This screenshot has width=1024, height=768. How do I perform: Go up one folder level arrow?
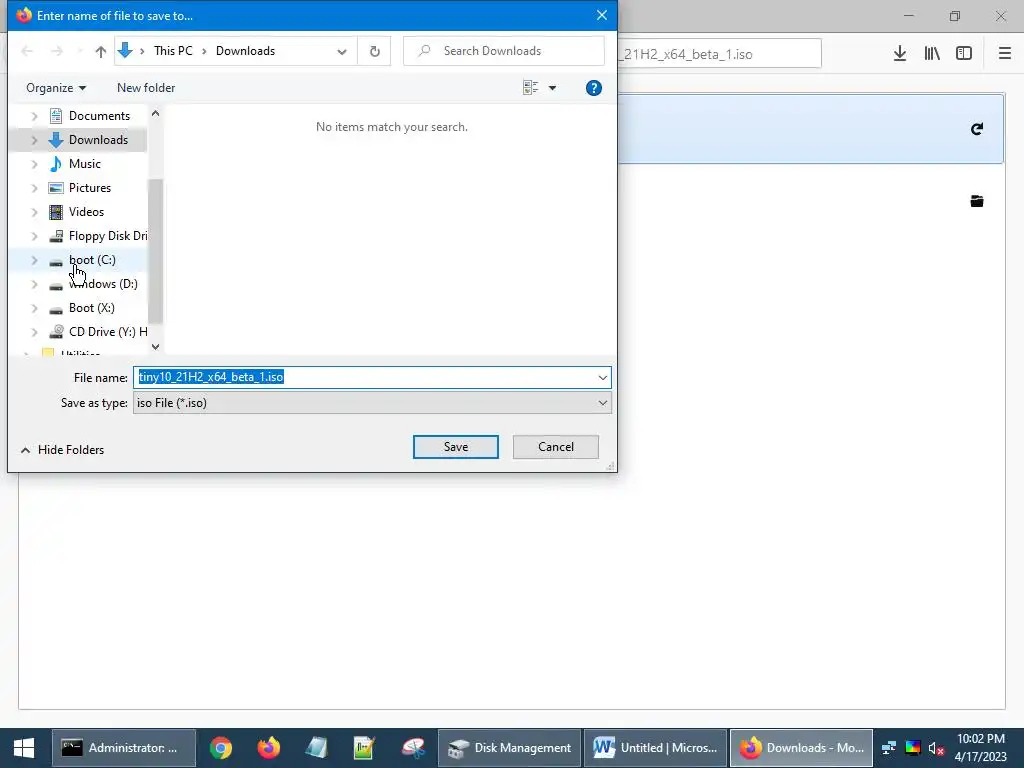(101, 51)
